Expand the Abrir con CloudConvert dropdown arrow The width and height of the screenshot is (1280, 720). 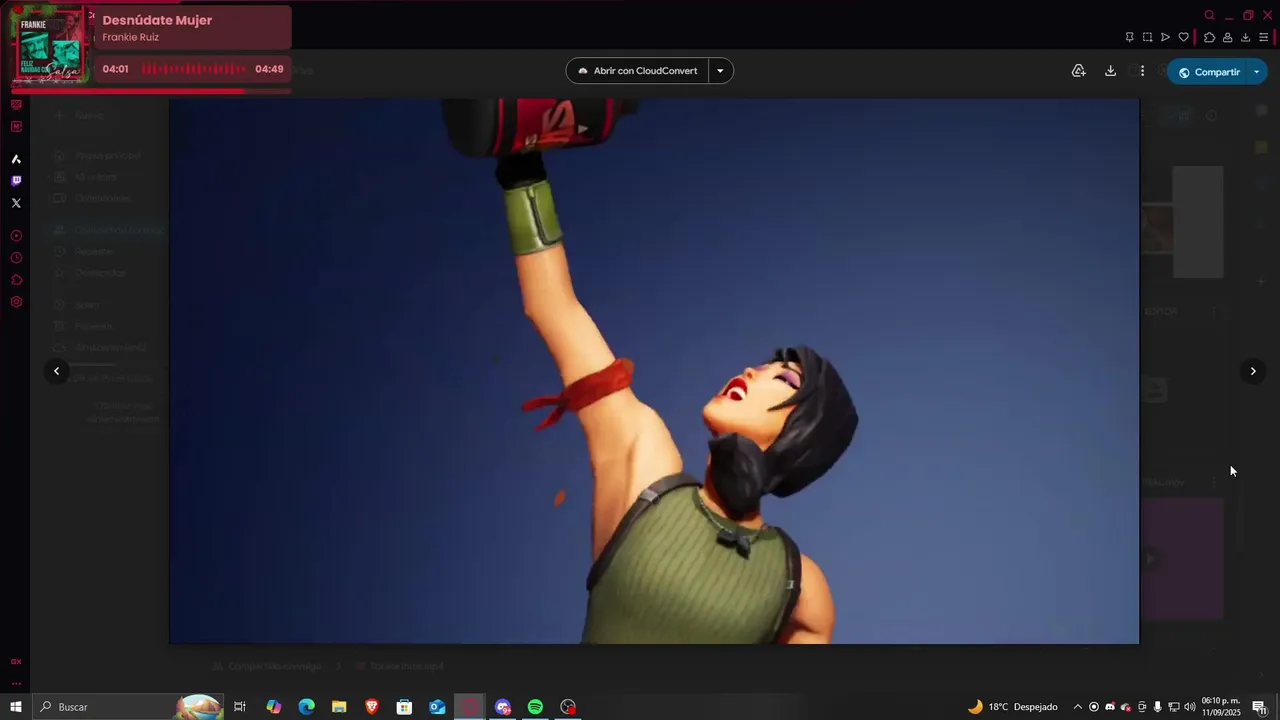(x=720, y=71)
